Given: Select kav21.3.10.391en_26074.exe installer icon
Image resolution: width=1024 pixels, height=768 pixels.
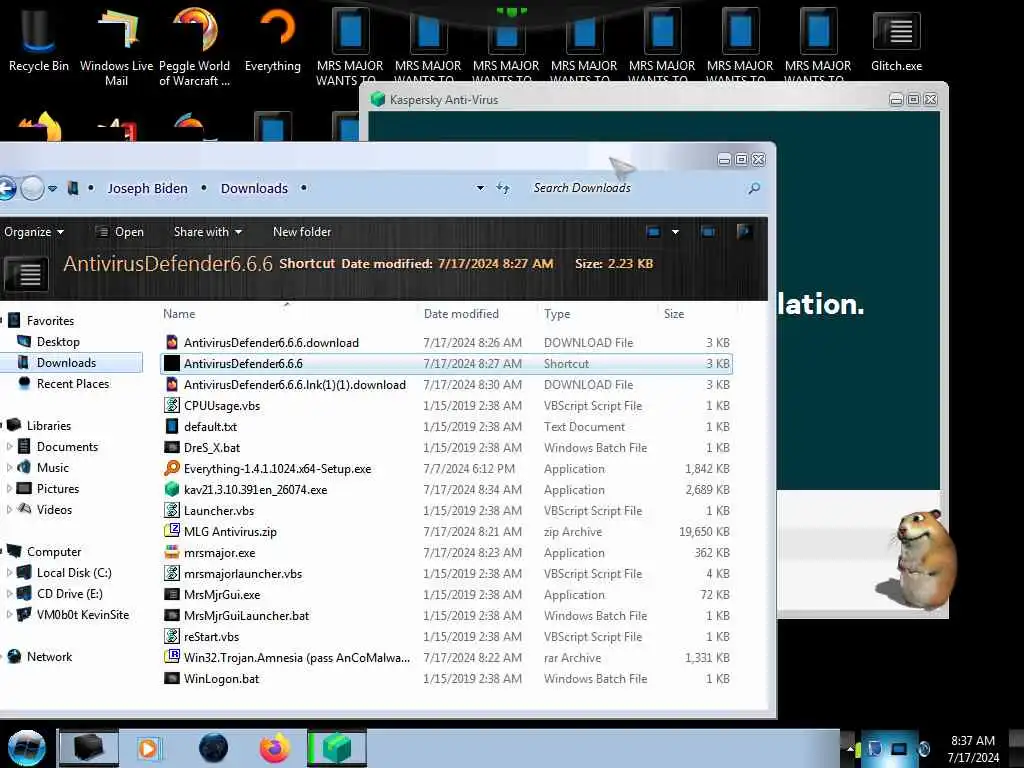Looking at the screenshot, I should [172, 489].
